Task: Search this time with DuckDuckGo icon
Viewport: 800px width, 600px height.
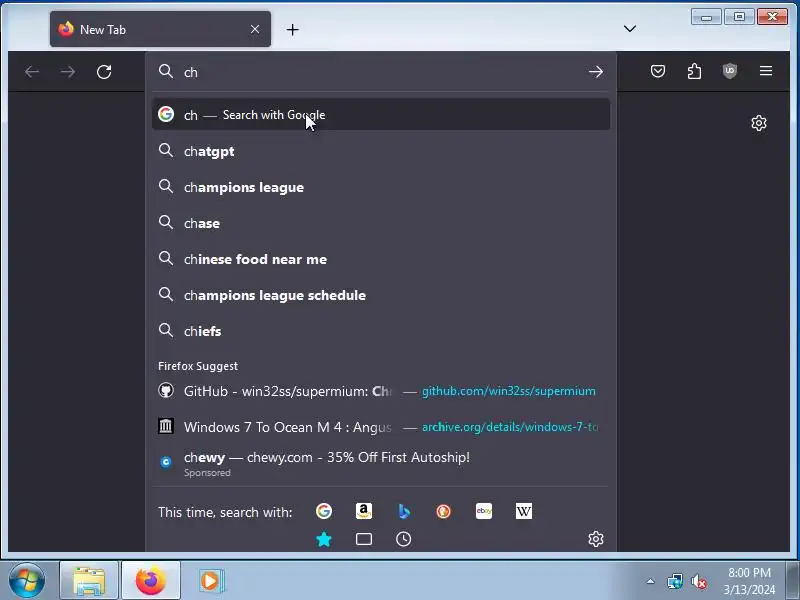Action: (443, 511)
